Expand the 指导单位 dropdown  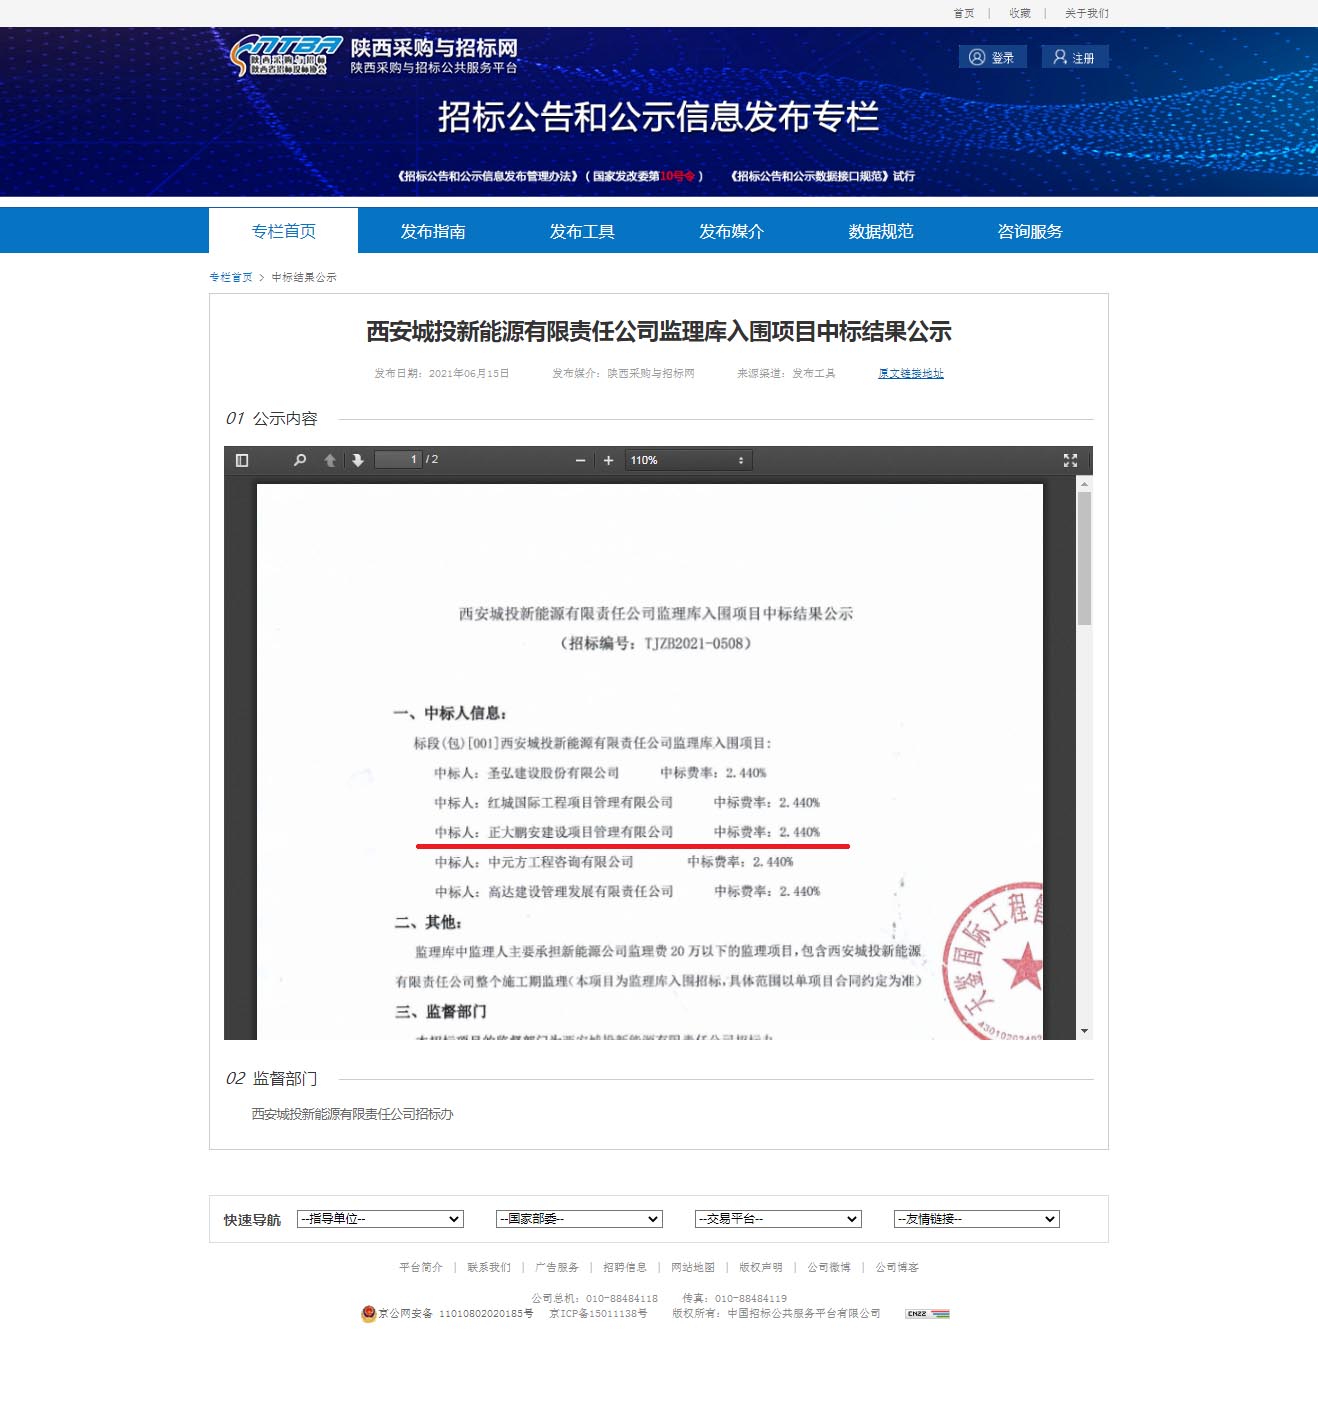click(x=380, y=1219)
